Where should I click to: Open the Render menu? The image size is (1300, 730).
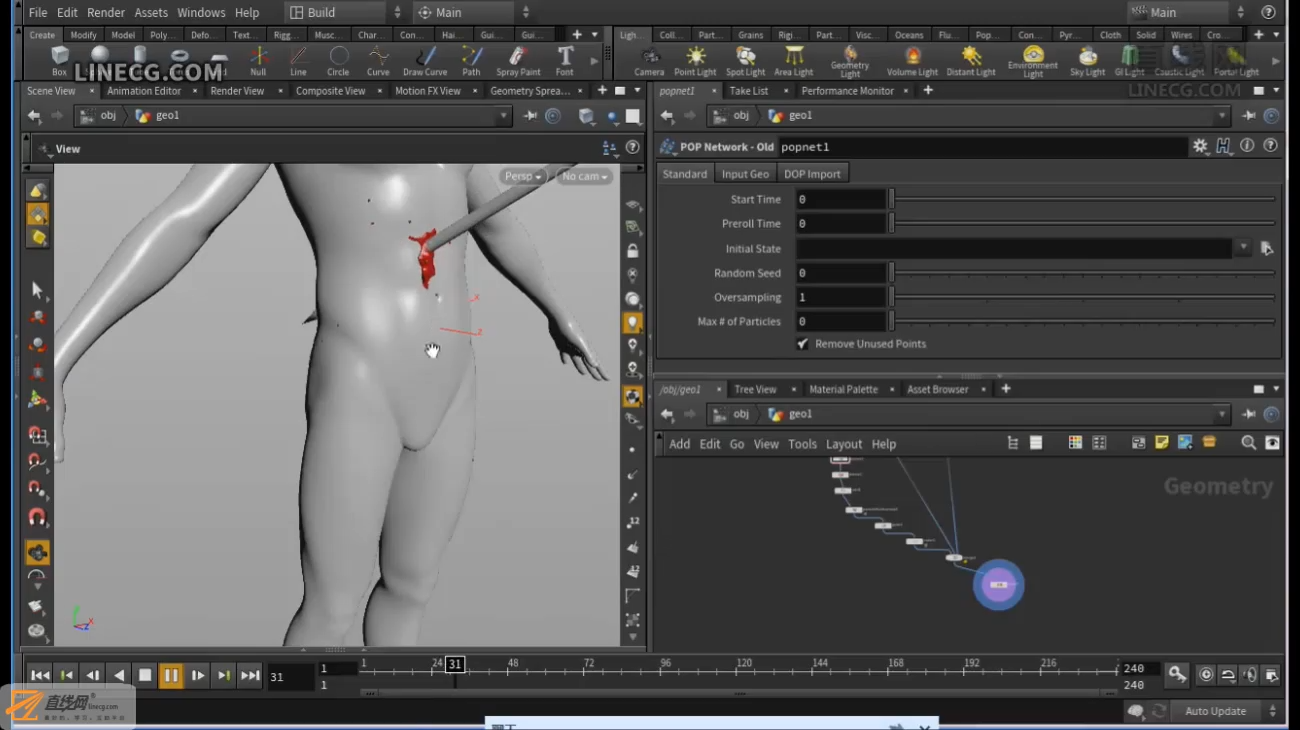(x=106, y=13)
